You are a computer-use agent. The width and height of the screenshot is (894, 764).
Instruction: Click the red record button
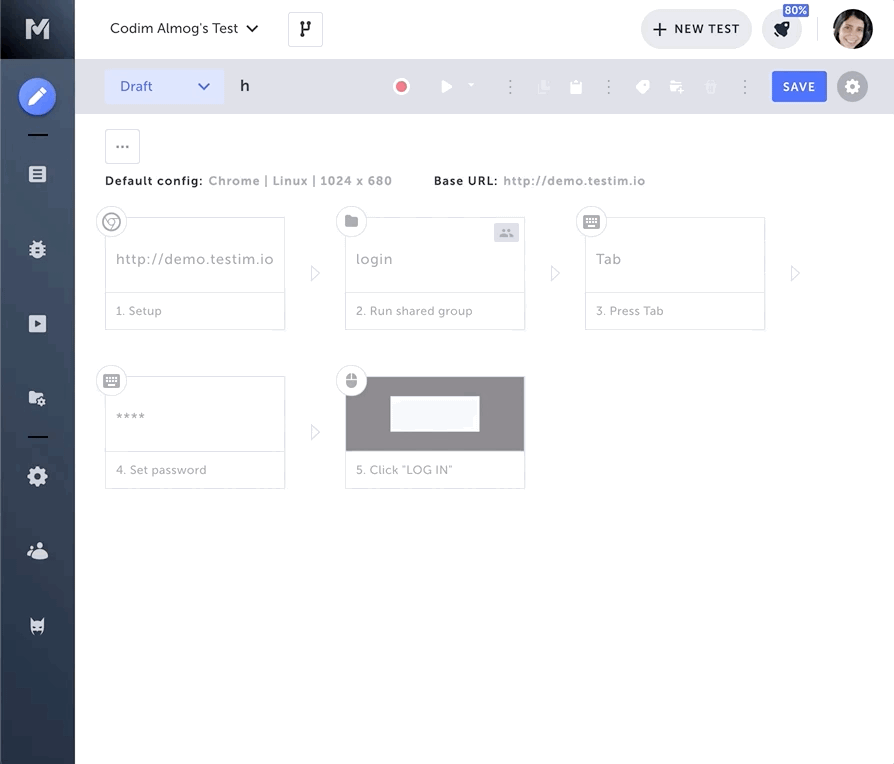click(401, 87)
